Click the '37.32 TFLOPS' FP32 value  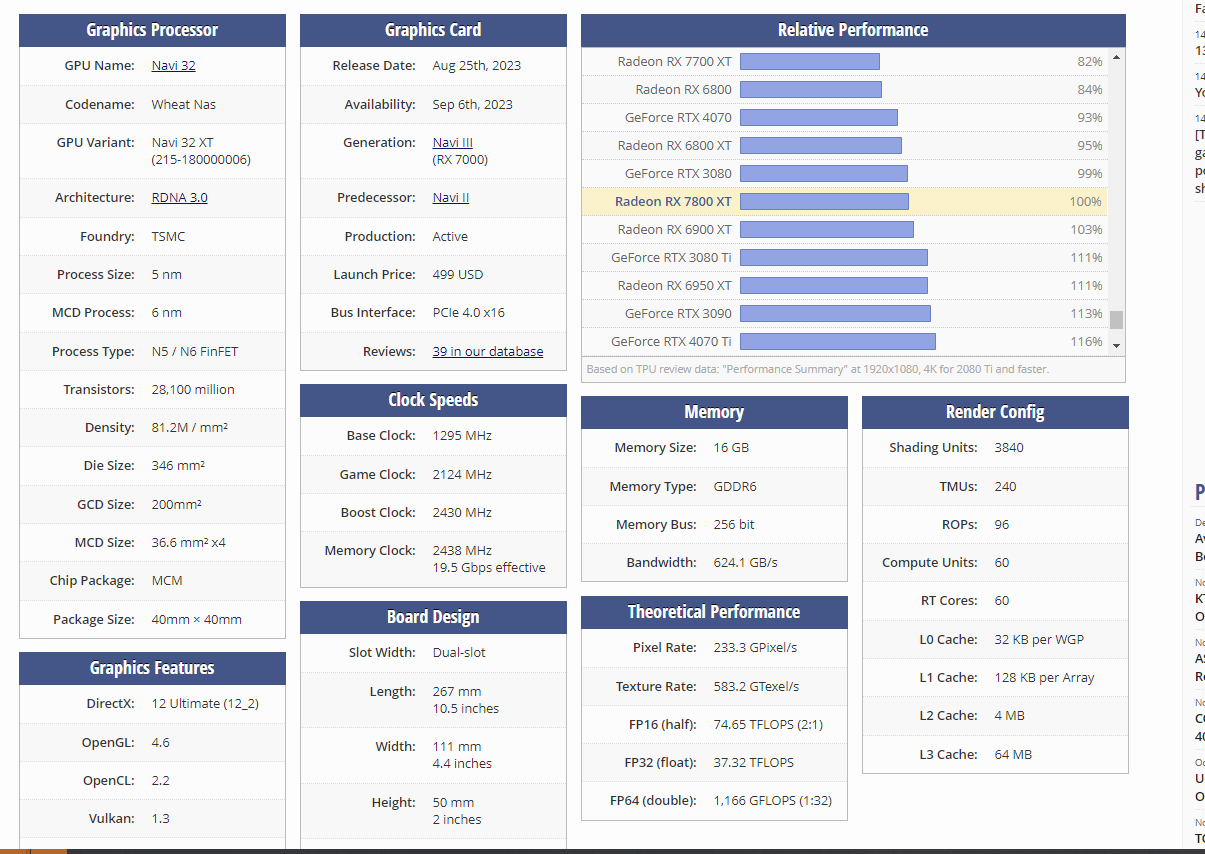click(x=754, y=763)
